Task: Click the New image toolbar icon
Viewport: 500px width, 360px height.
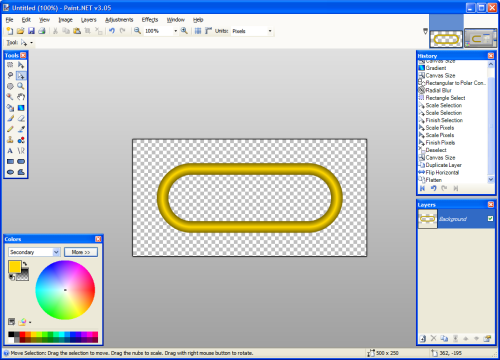Action: tap(10, 31)
